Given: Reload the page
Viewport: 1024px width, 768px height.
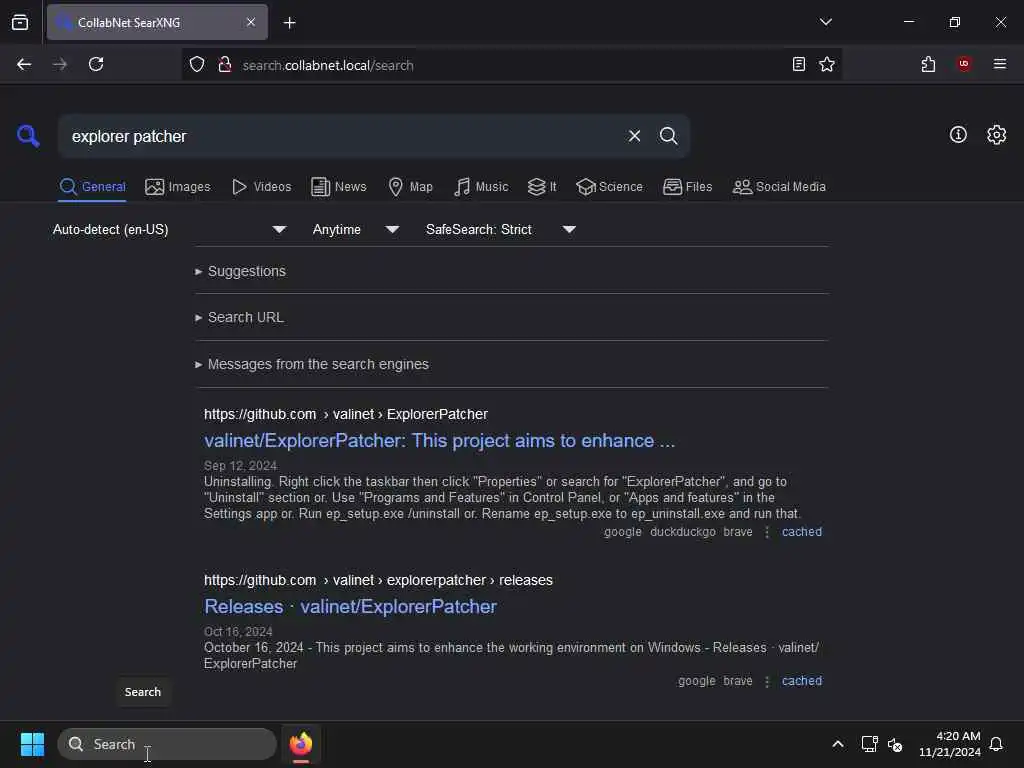Looking at the screenshot, I should click(96, 64).
